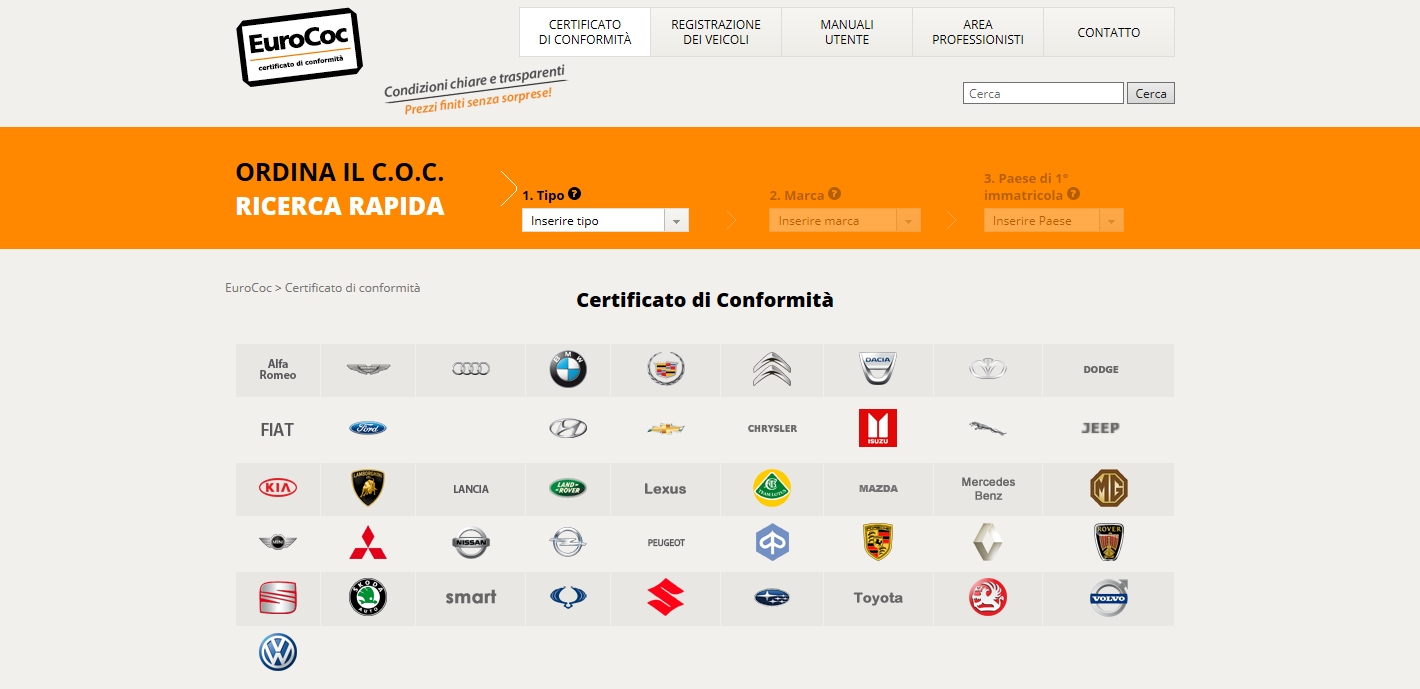Open the Manuali Utente menu item

(x=847, y=32)
